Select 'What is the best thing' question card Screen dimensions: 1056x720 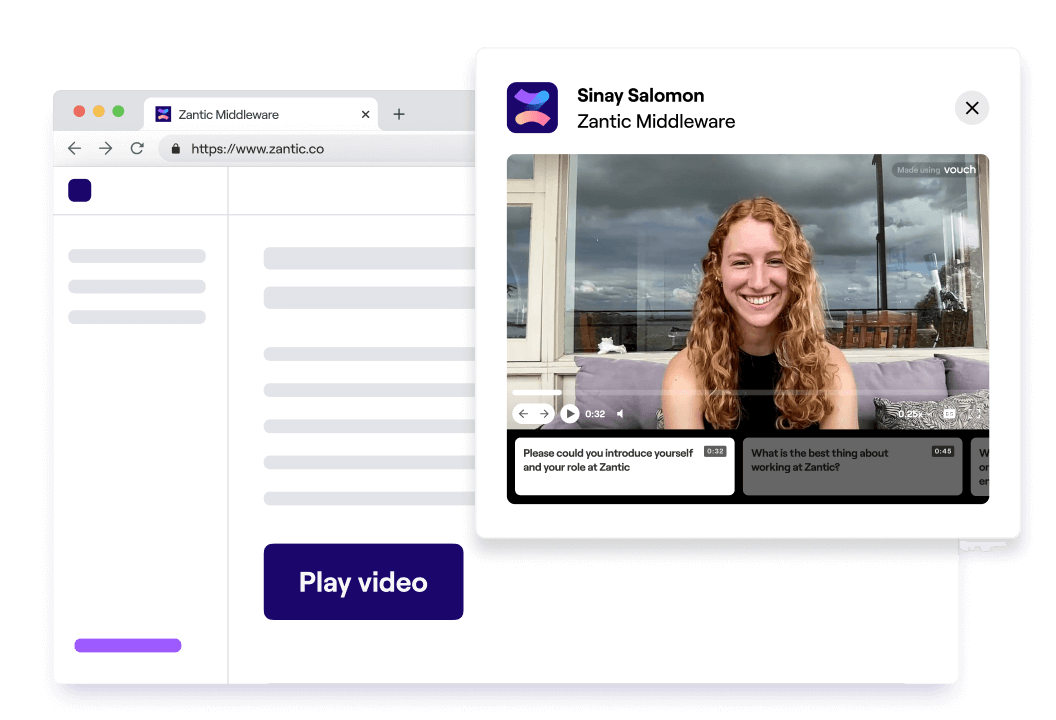click(852, 466)
